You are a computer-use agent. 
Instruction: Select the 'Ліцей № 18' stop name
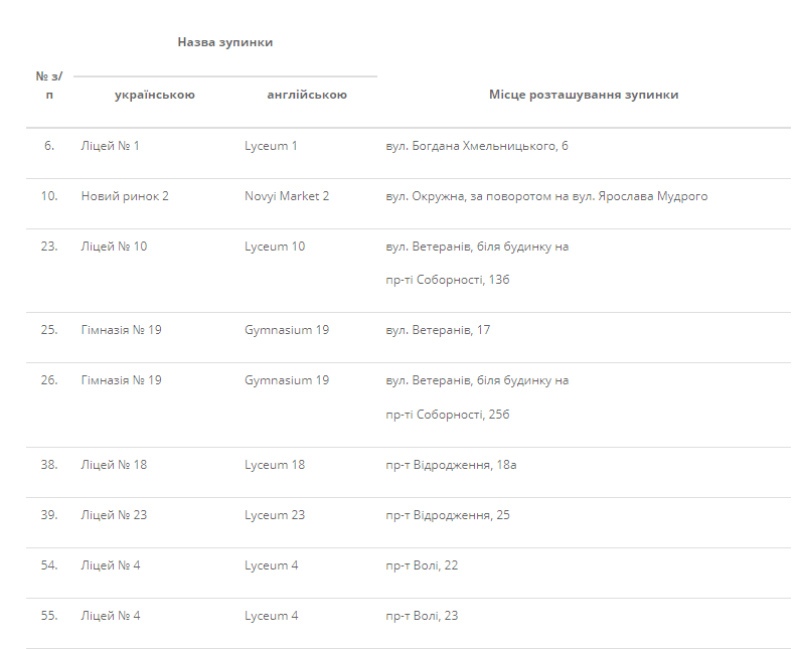[113, 464]
